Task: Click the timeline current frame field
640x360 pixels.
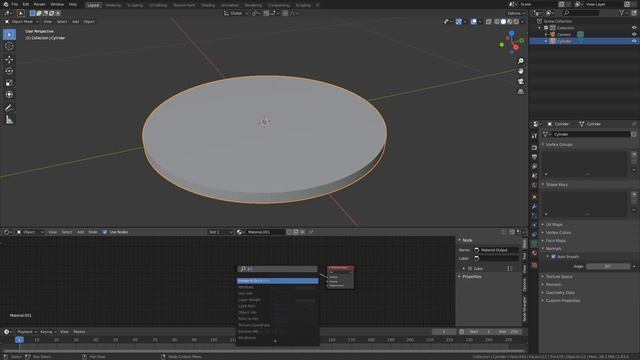Action: (x=444, y=332)
